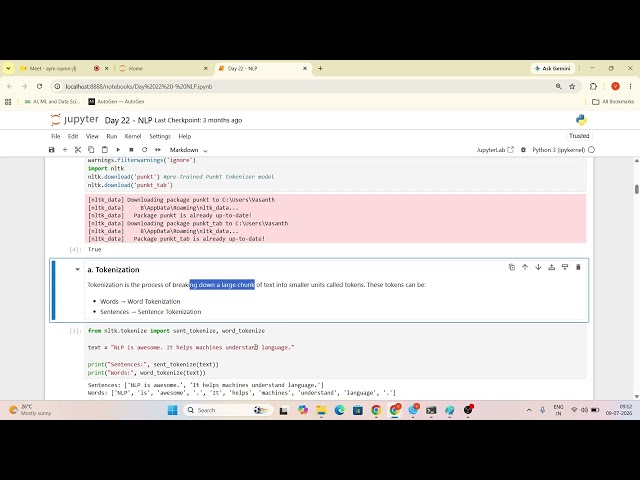The height and width of the screenshot is (480, 640).
Task: Delete the Tokenization cell with trash icon
Action: coord(578,267)
